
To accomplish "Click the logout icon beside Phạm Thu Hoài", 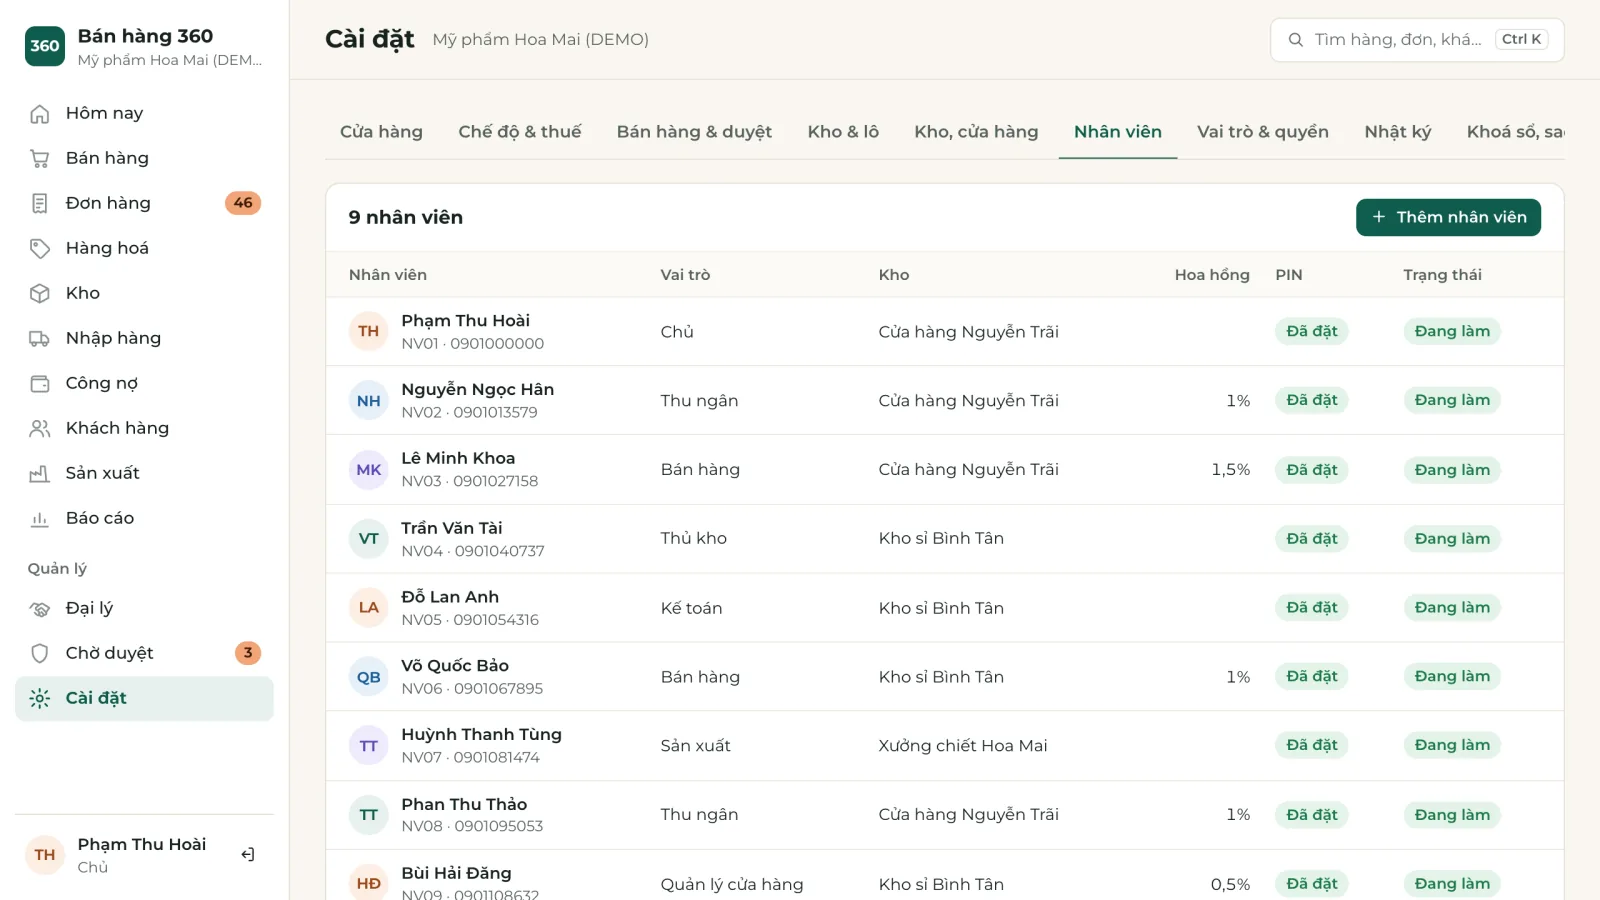I will tap(248, 855).
